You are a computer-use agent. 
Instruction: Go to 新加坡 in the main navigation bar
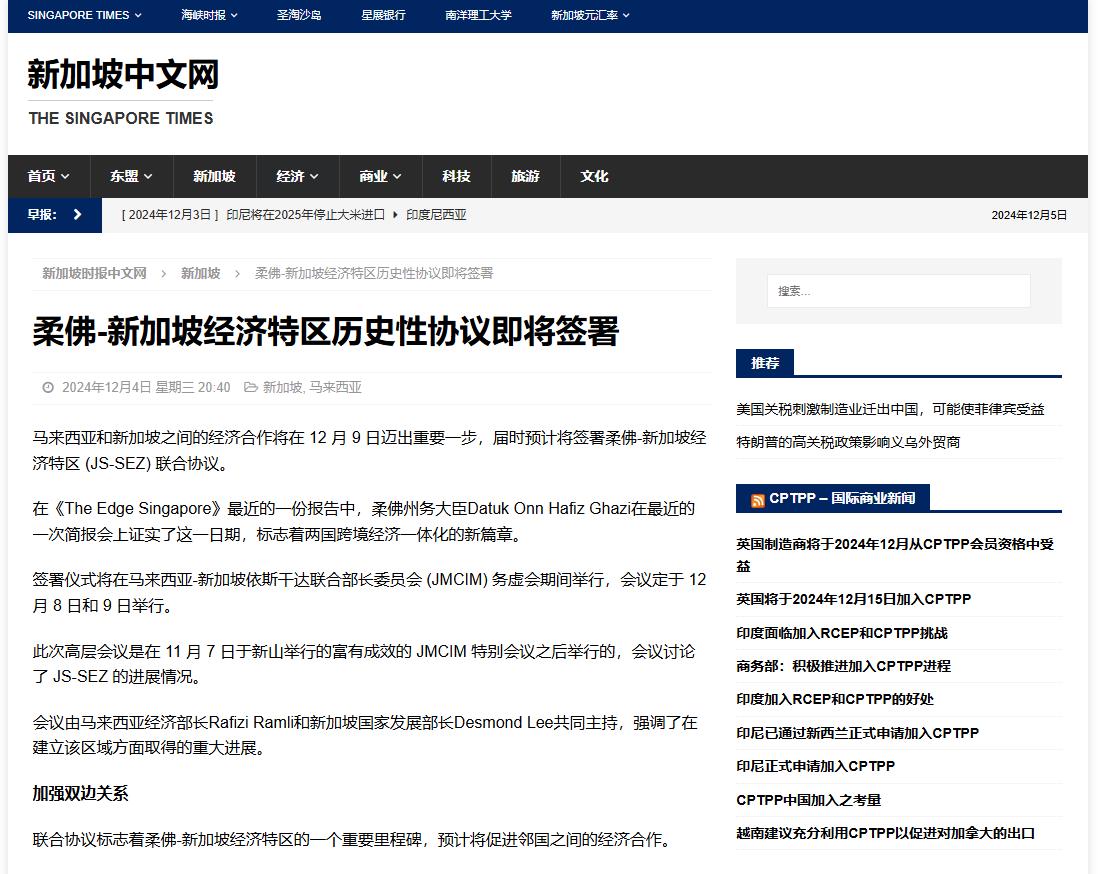[214, 176]
